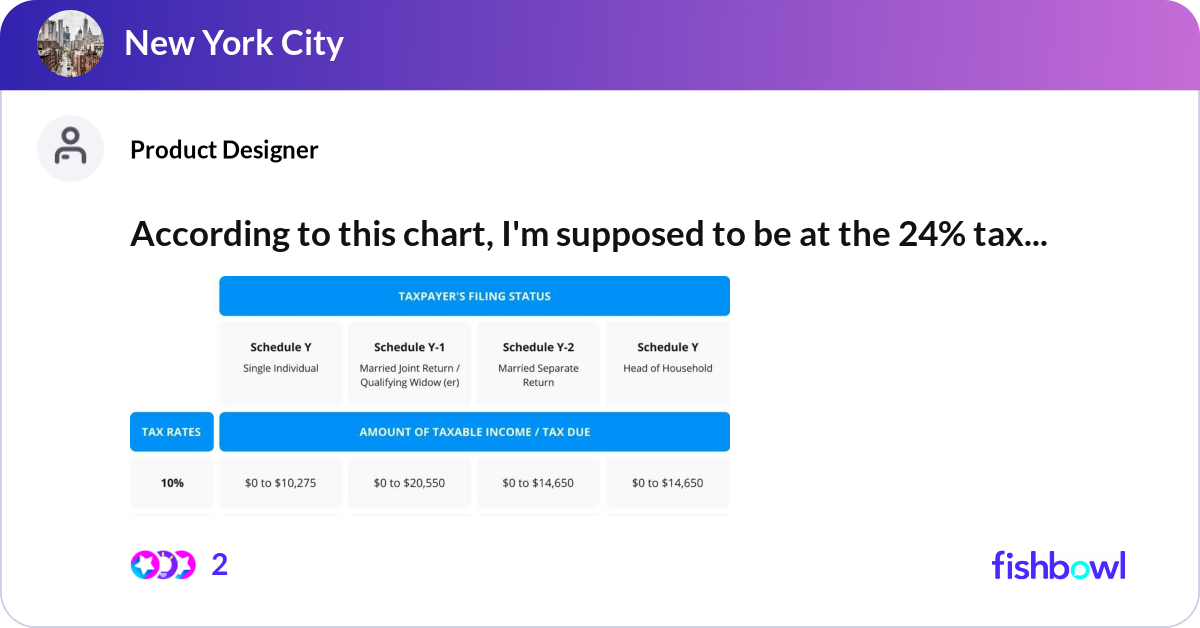Click the TAX RATES header button
Viewport: 1200px width, 628px height.
coord(171,431)
